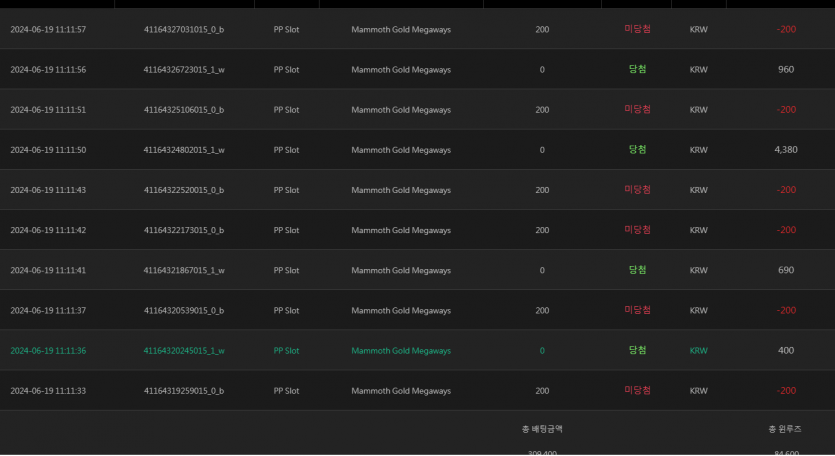This screenshot has width=835, height=456.
Task: Click KRW in the 11:11:50 row
Action: (699, 150)
